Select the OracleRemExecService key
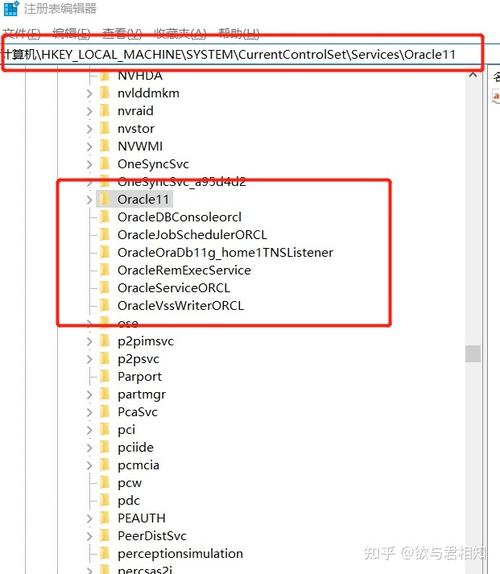Image resolution: width=500 pixels, height=574 pixels. pyautogui.click(x=184, y=270)
